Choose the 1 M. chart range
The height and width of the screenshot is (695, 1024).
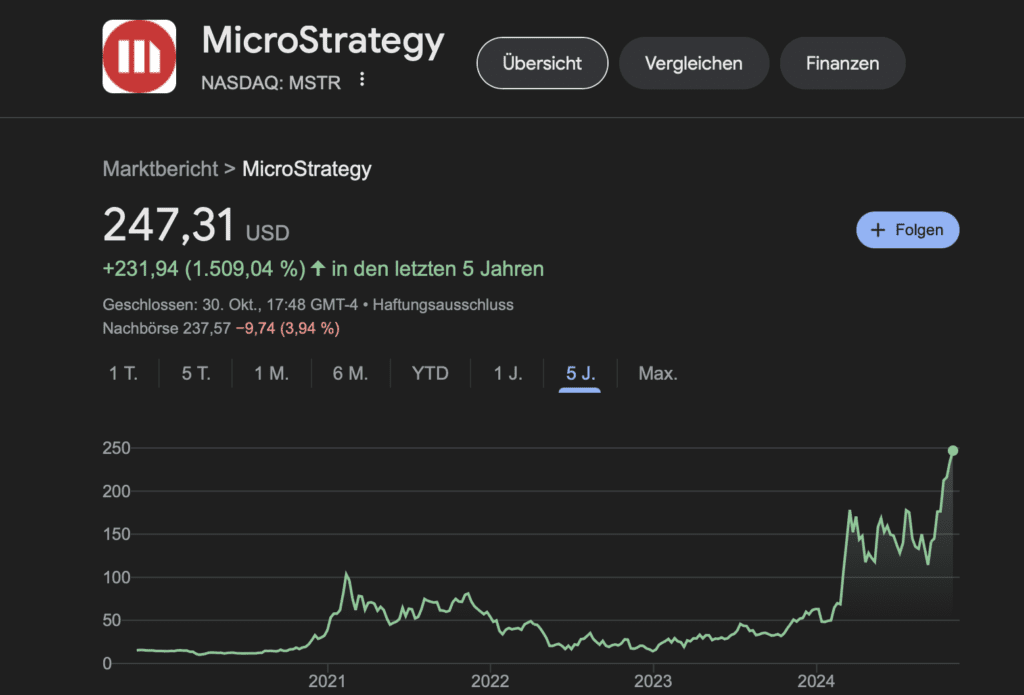[271, 373]
